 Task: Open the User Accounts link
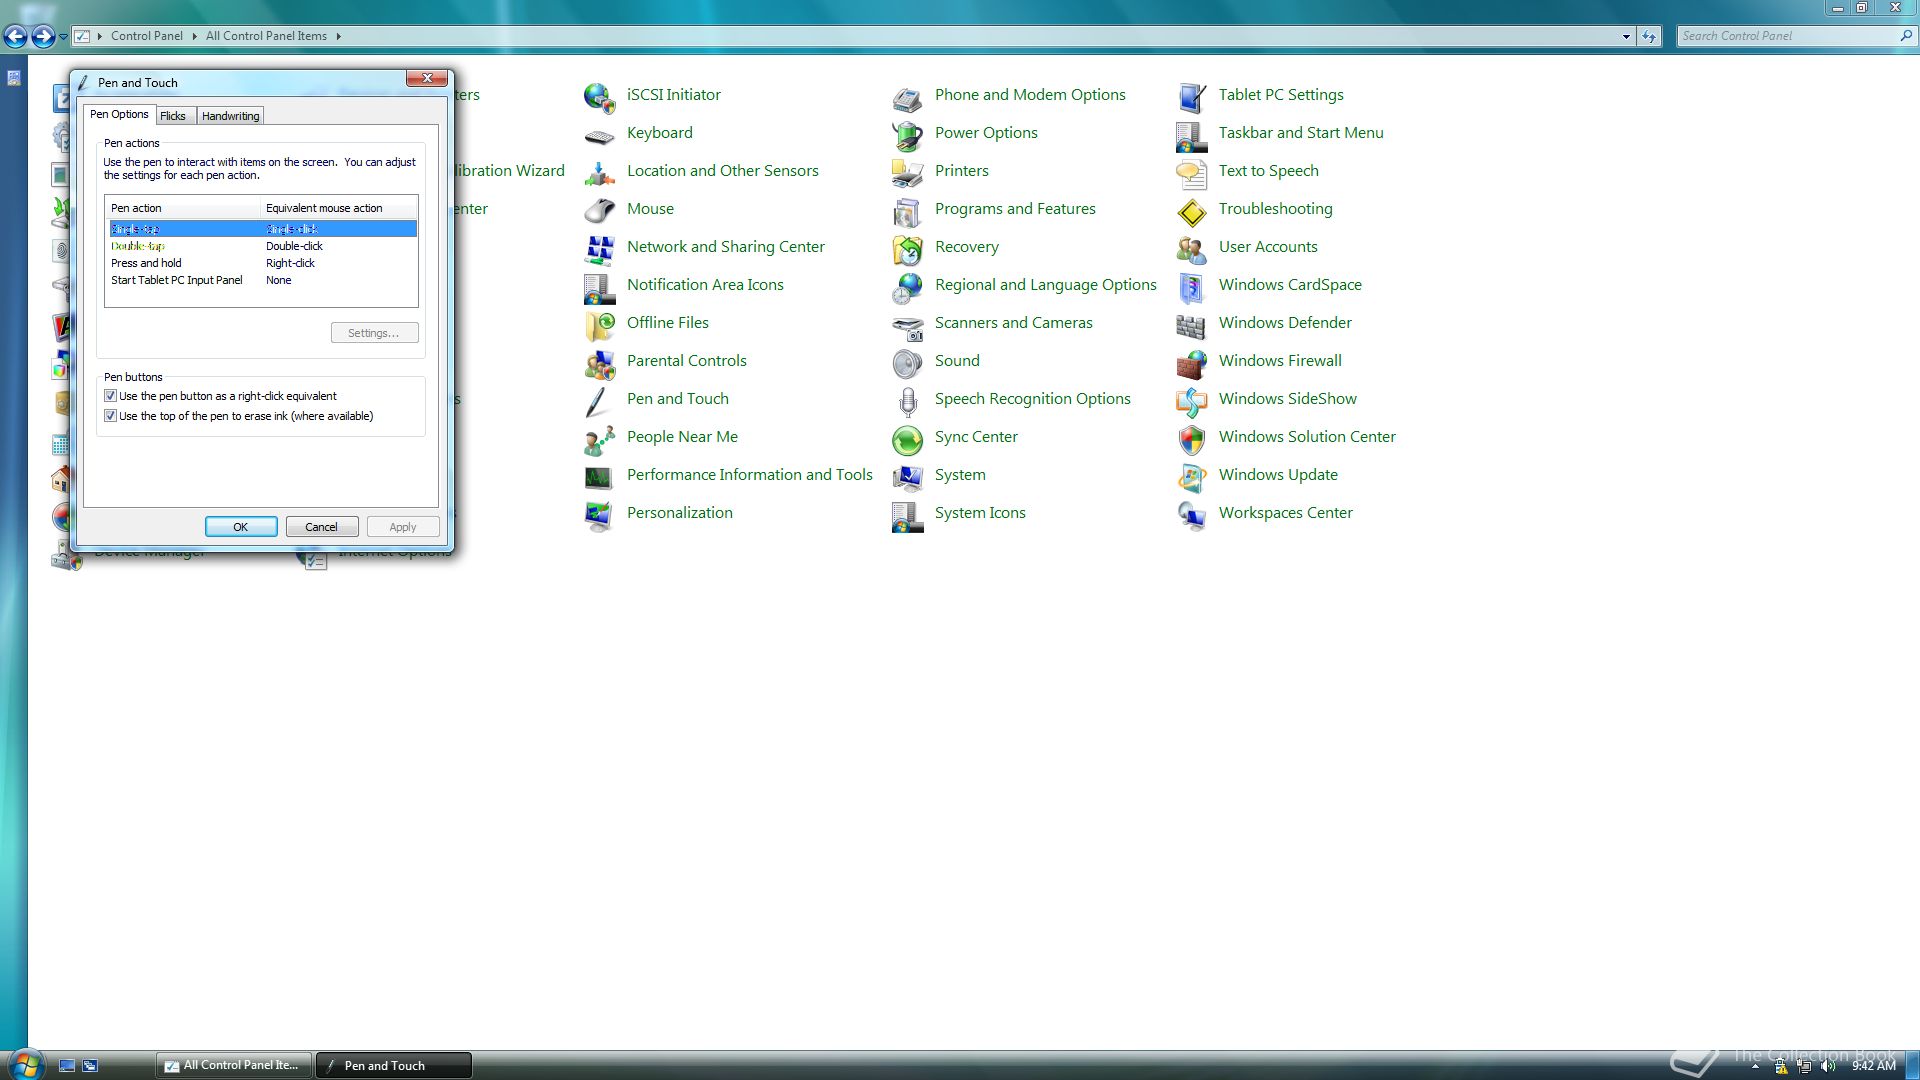pyautogui.click(x=1268, y=247)
